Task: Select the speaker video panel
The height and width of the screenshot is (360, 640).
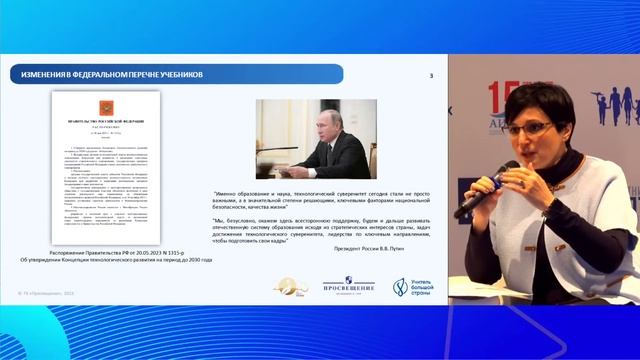Action: (544, 180)
